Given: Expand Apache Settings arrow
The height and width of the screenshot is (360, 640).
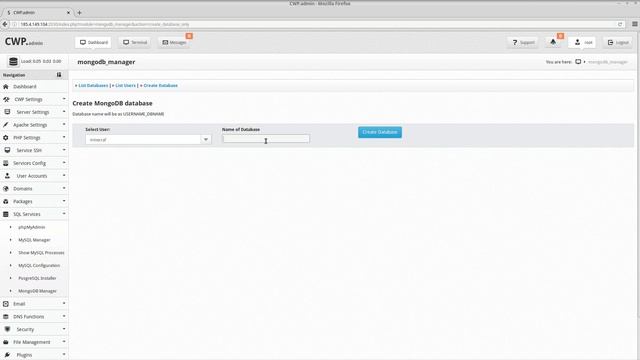Looking at the screenshot, I should pos(64,124).
